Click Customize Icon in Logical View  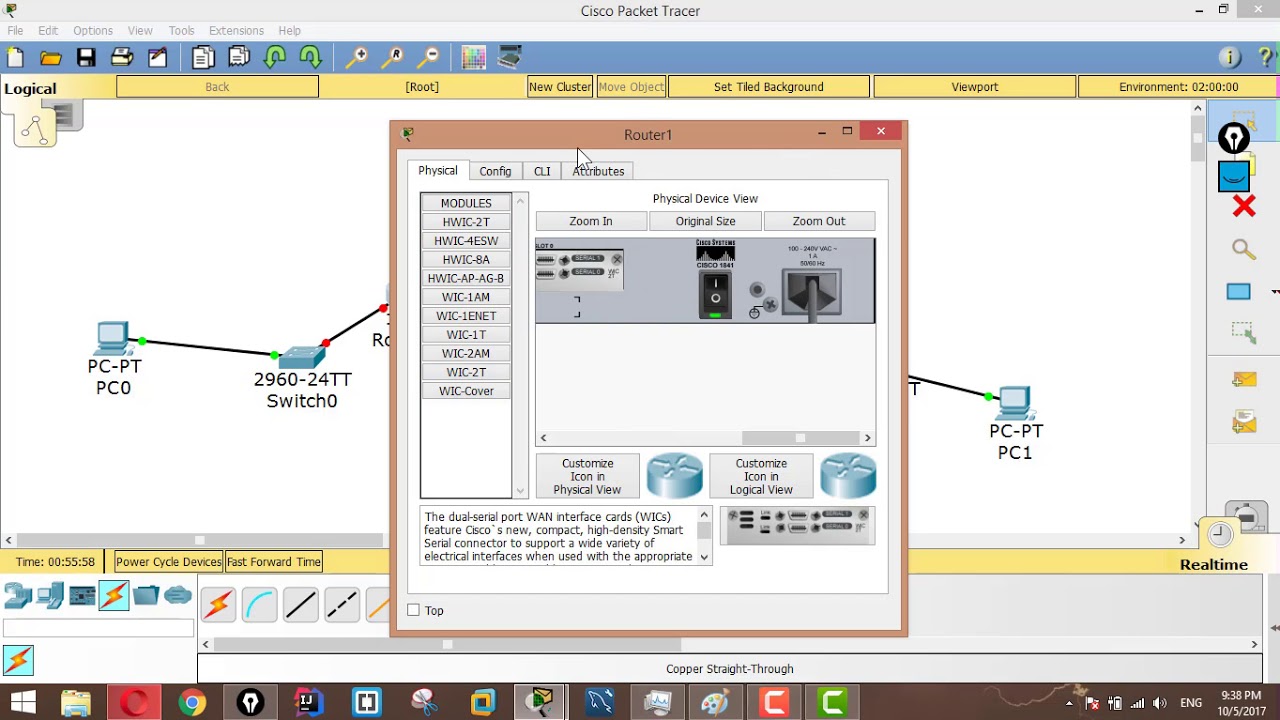(761, 476)
